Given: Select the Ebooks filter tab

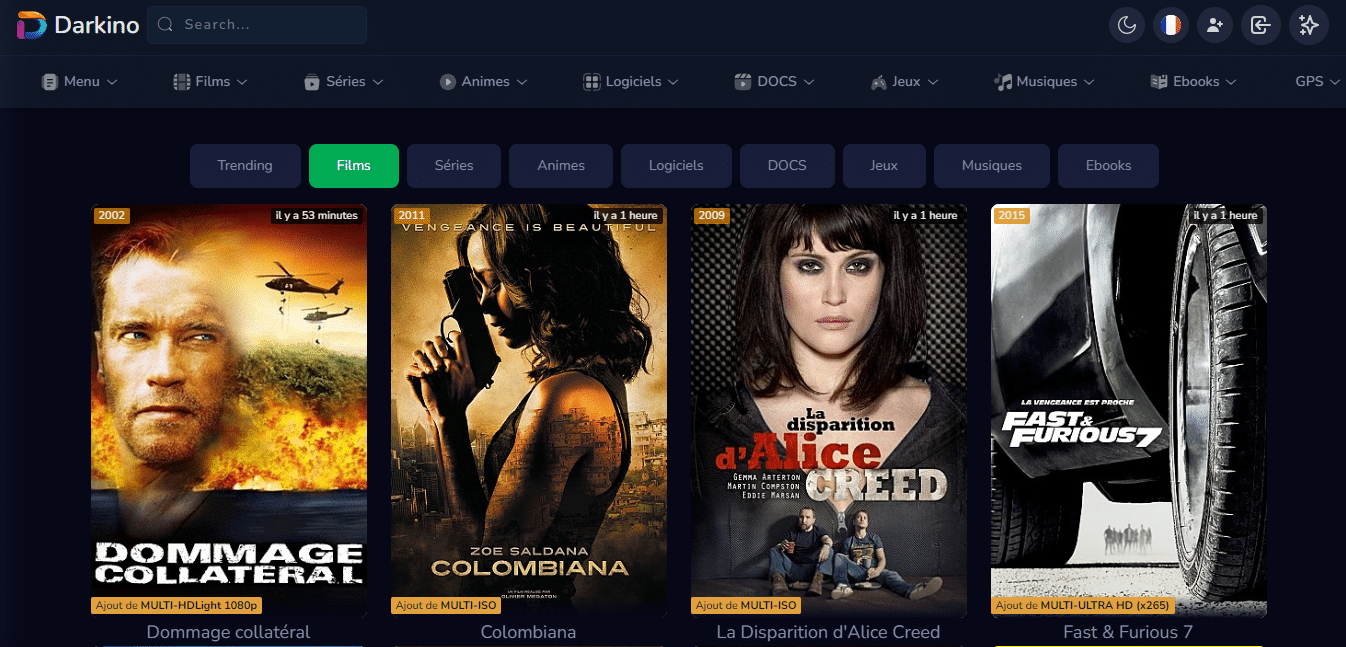Looking at the screenshot, I should click(1108, 166).
